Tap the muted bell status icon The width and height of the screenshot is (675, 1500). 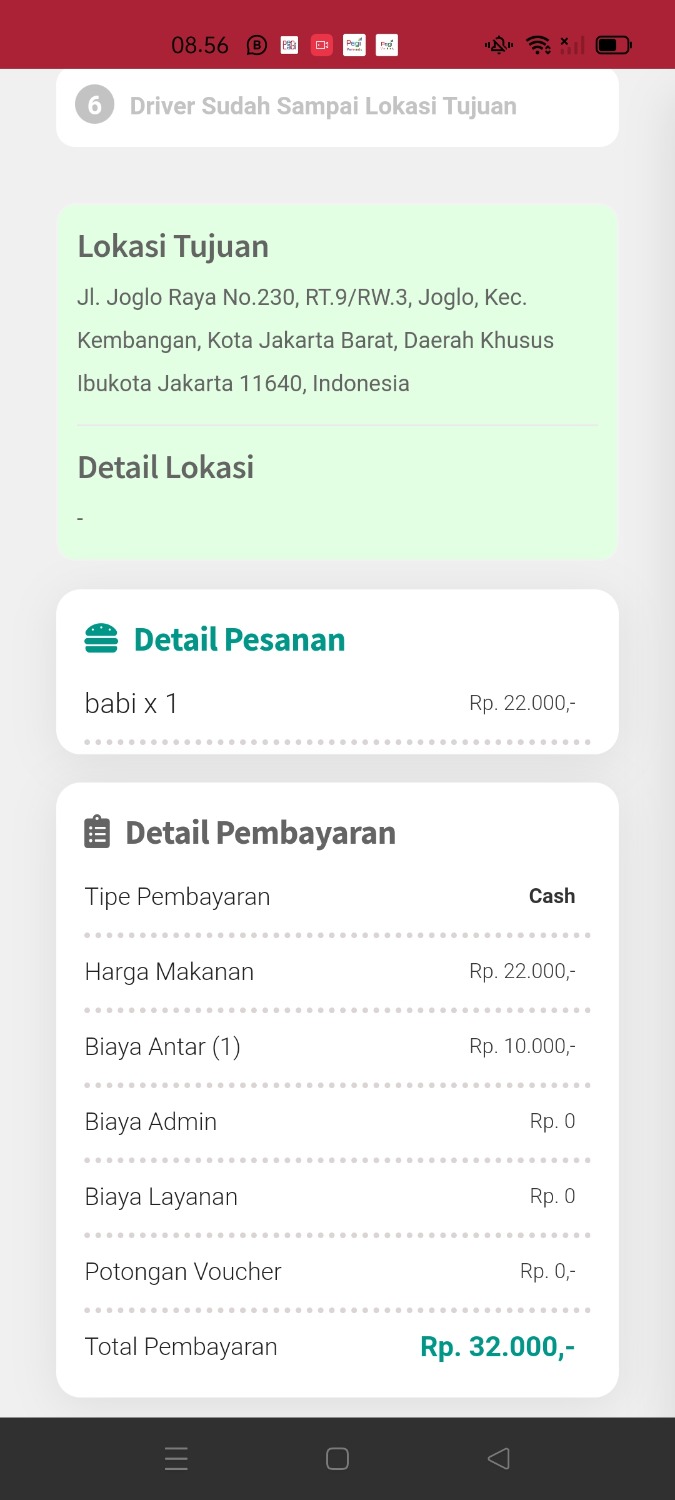click(498, 45)
